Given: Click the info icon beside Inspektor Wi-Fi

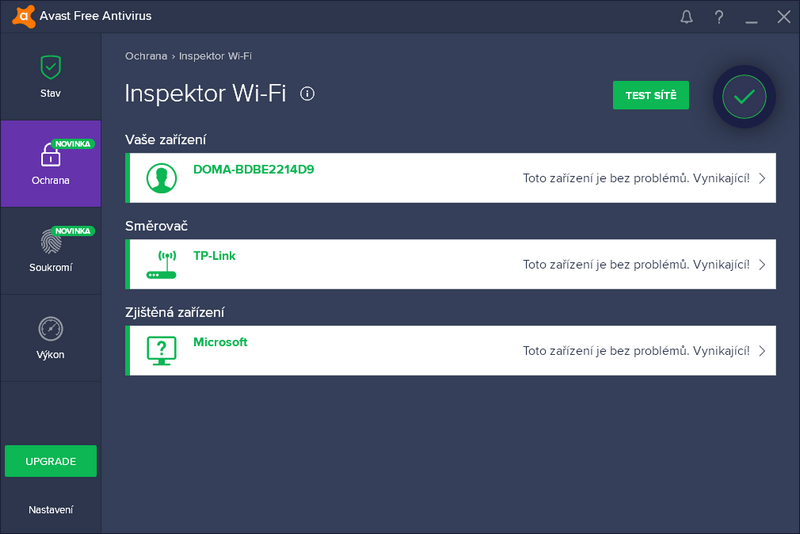Looking at the screenshot, I should click(x=307, y=94).
